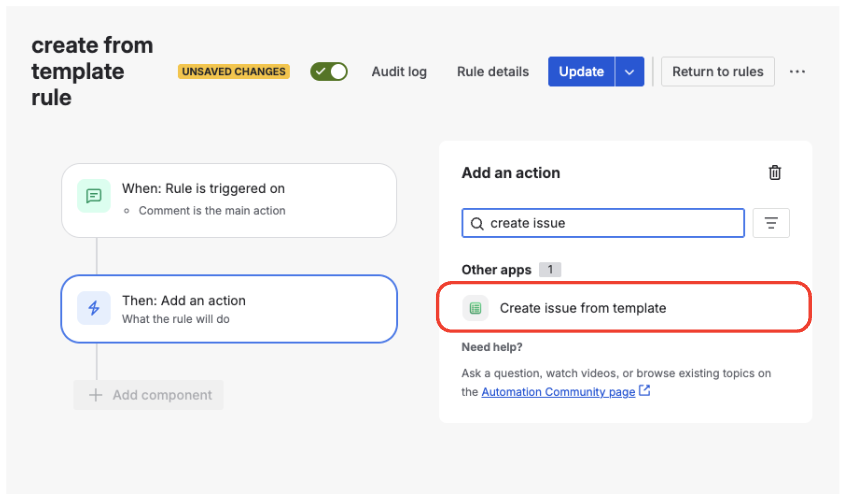Click the magnifier icon in the search field
Viewport: 848px width, 500px height.
(477, 223)
